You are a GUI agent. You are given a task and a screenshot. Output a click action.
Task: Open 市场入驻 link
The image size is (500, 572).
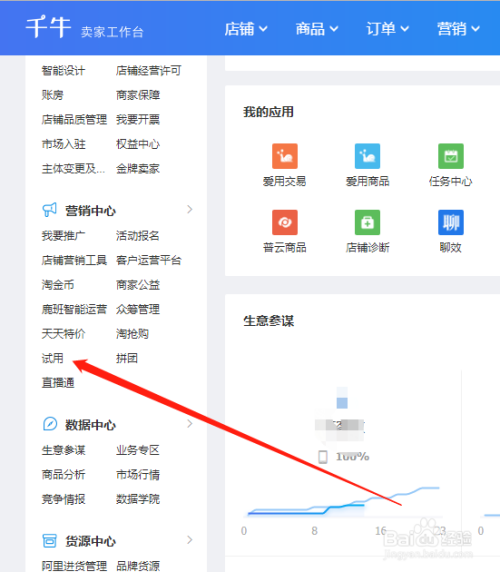click(x=63, y=144)
